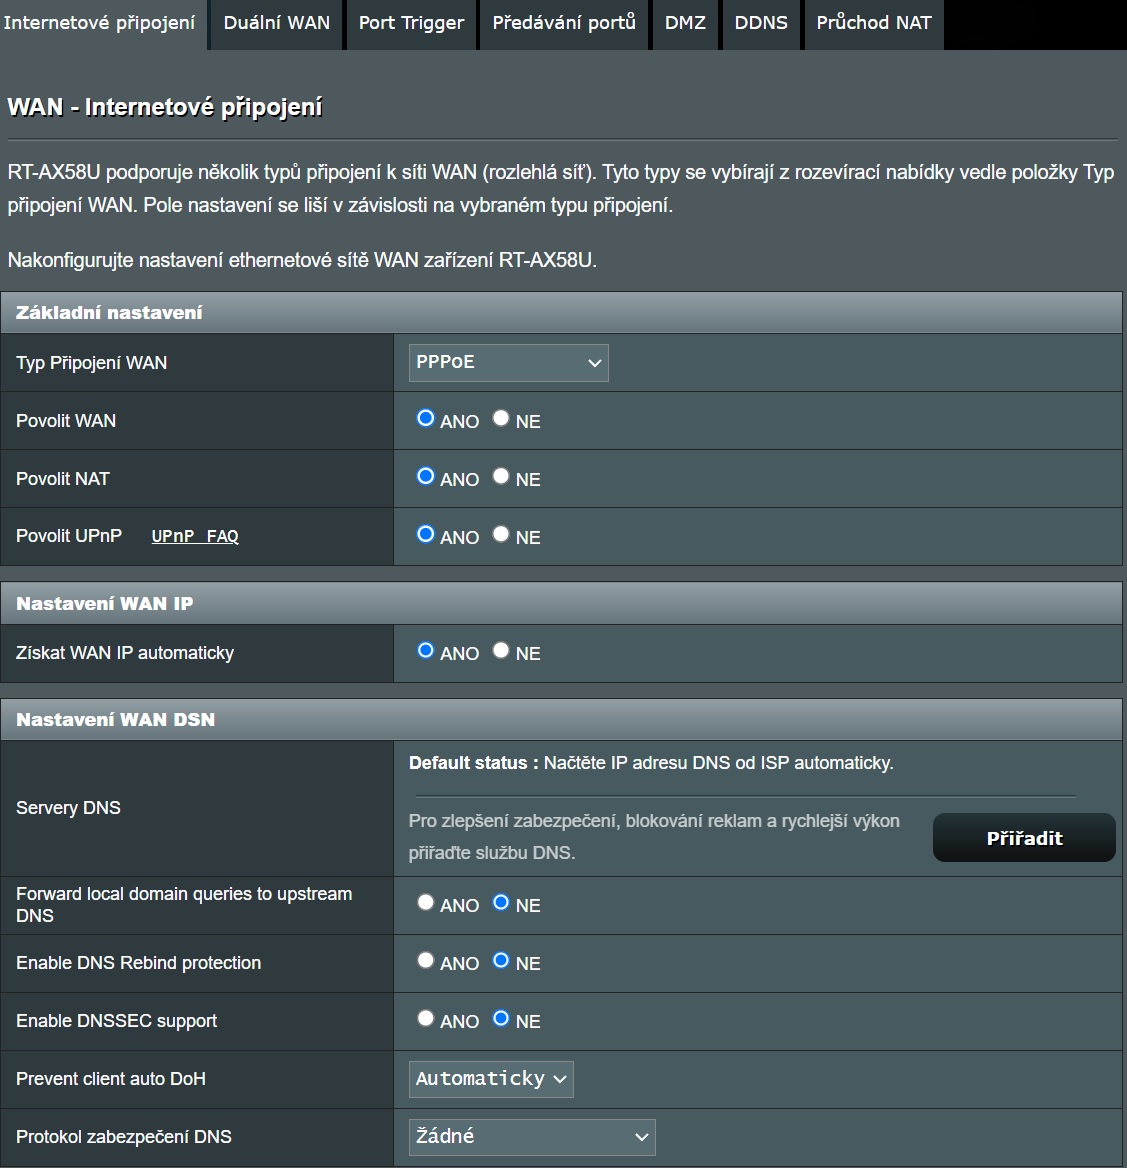Open the Prevent client auto DoH dropdown
The height and width of the screenshot is (1168, 1127).
[x=491, y=1079]
